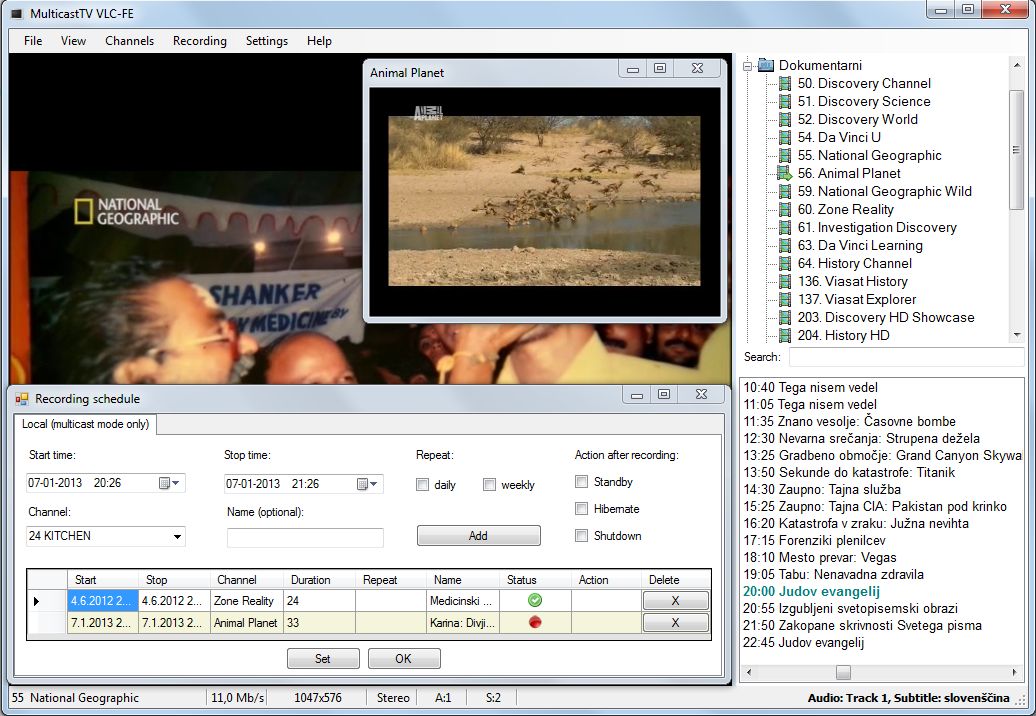This screenshot has height=716, width=1036.
Task: Click the film icon beside History Channel
Action: point(784,264)
